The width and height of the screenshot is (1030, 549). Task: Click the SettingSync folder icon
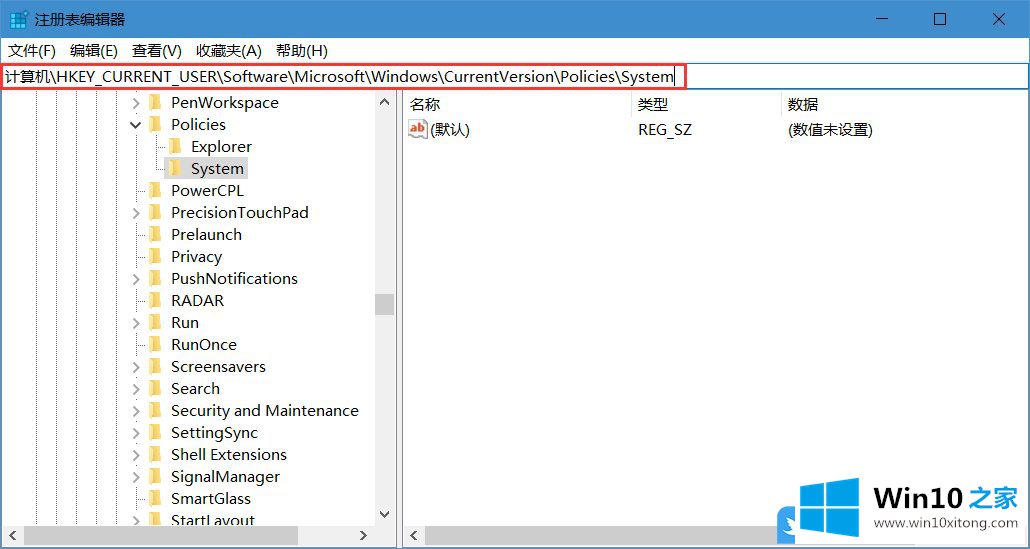(x=155, y=432)
